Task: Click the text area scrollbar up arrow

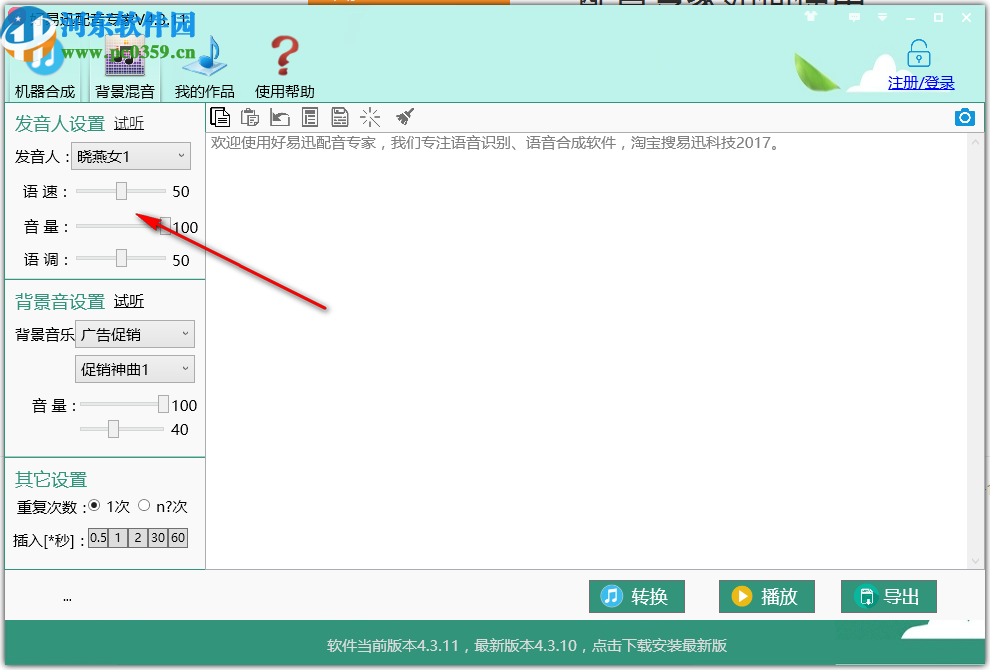Action: pos(975,143)
